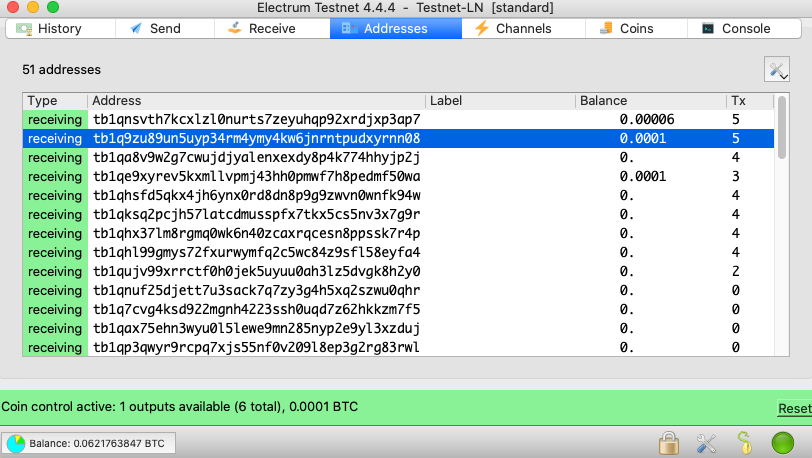Click the lock password icon in status bar
This screenshot has height=458, width=812.
669,443
